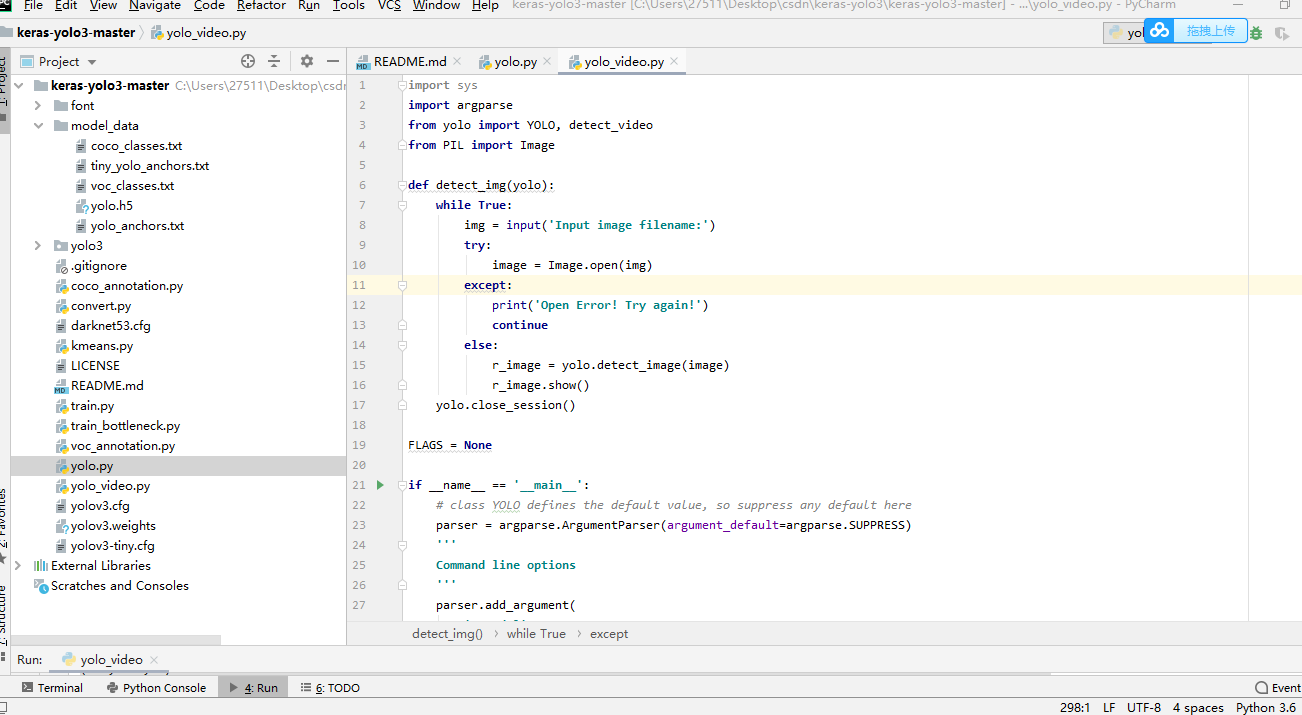Screen dimensions: 1302x715
Task: Open the Navigate menu
Action: tap(155, 5)
